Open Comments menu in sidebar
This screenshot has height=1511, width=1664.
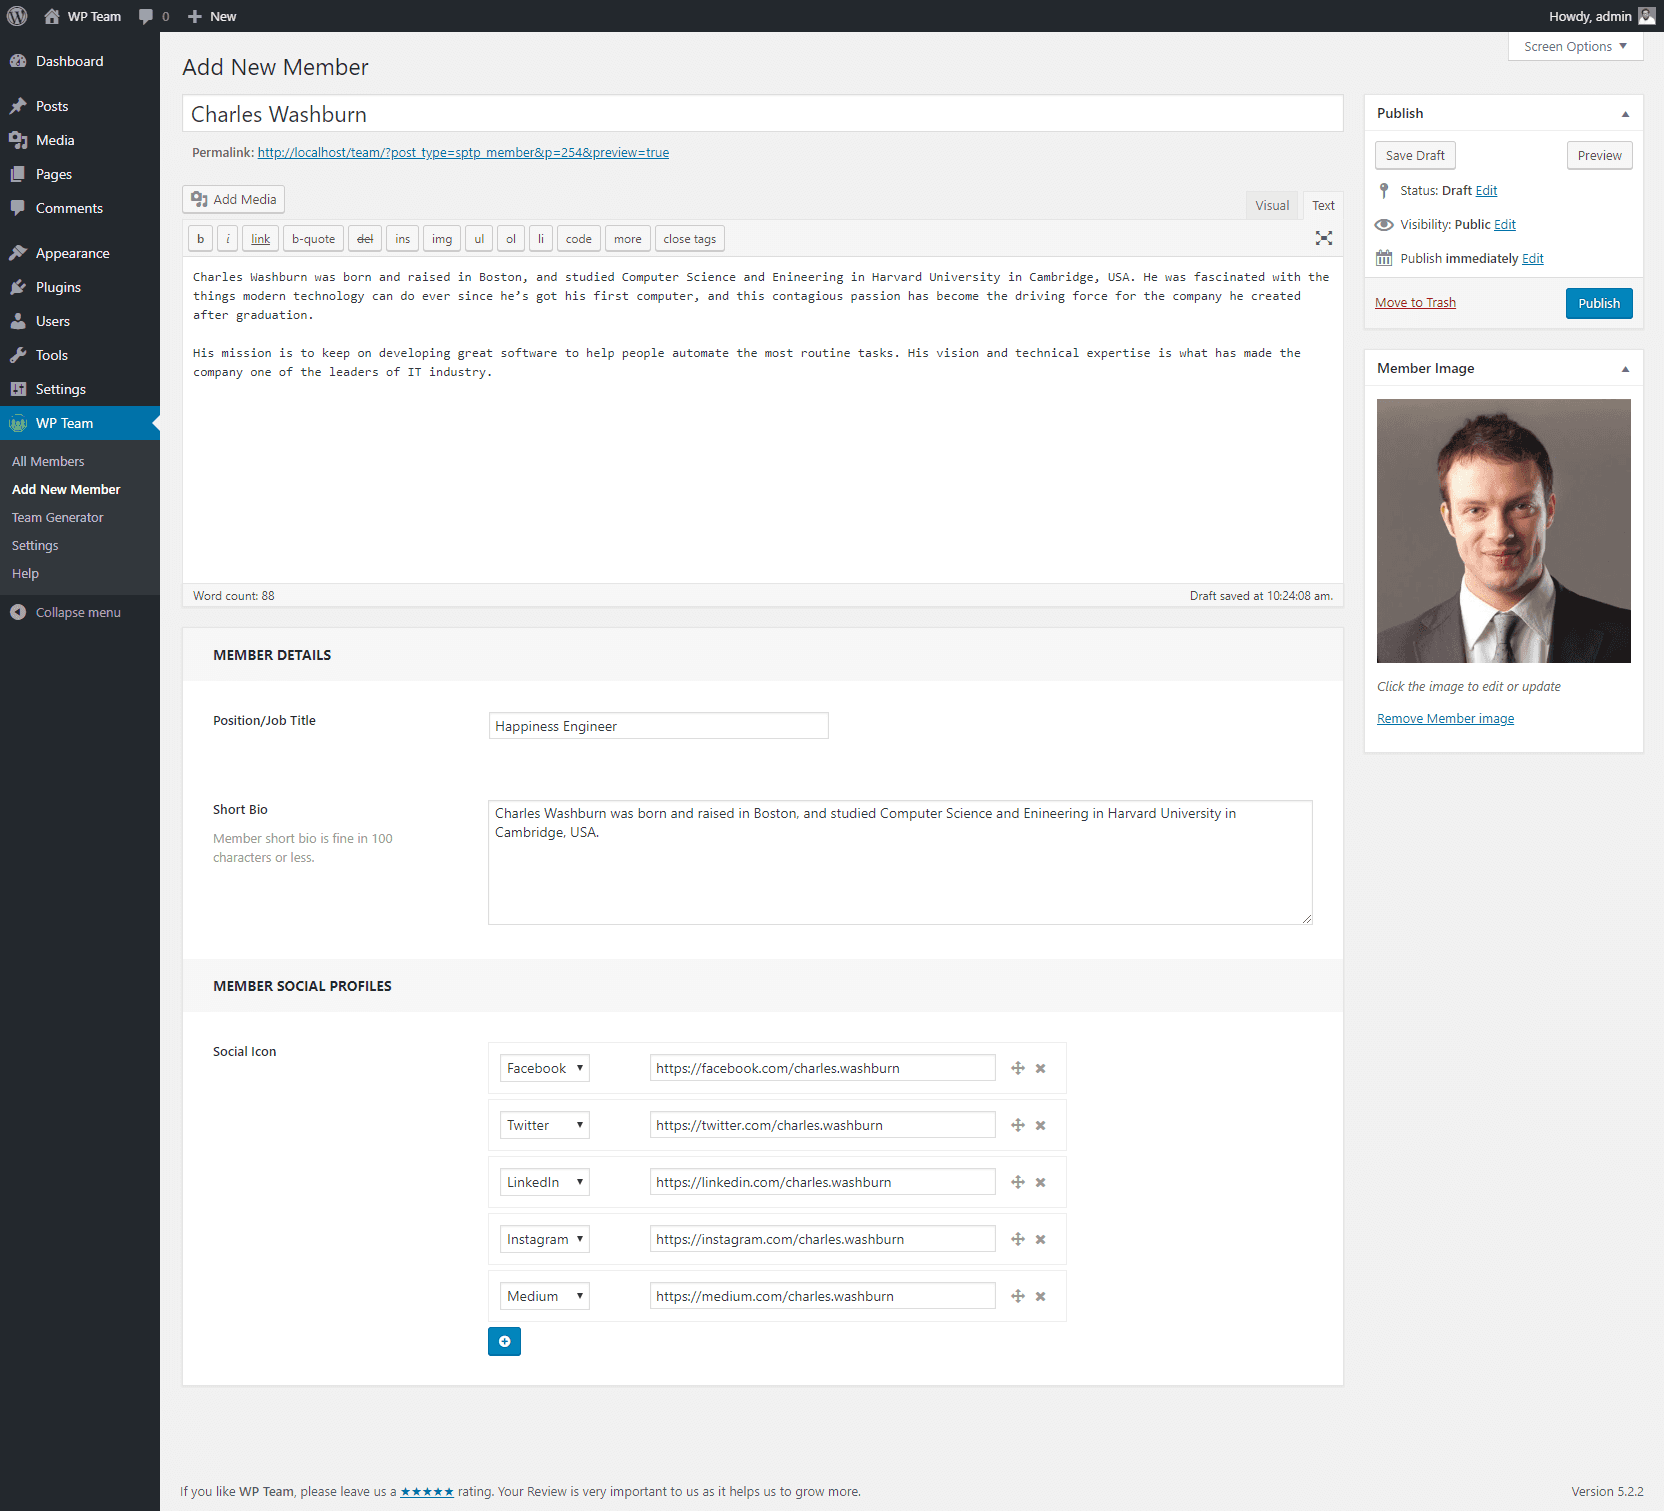tap(80, 208)
